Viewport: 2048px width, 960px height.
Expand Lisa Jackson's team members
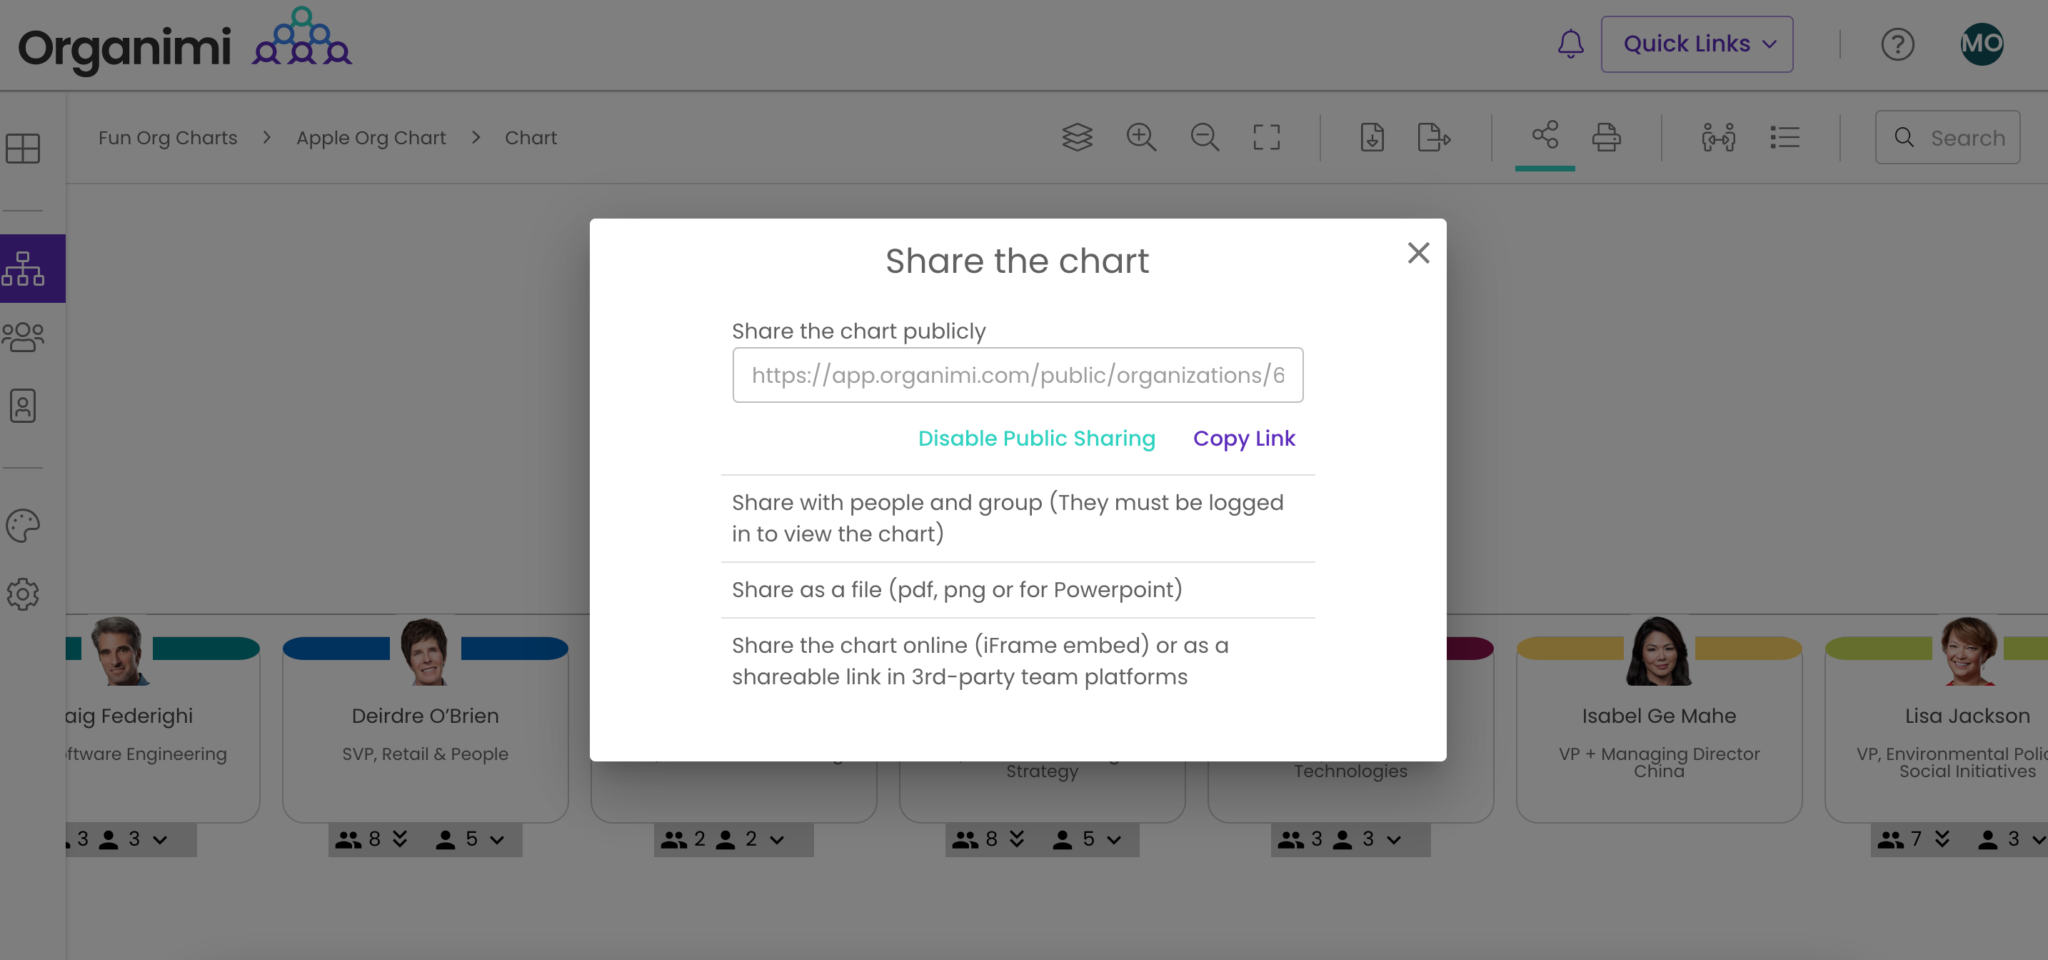point(1940,839)
